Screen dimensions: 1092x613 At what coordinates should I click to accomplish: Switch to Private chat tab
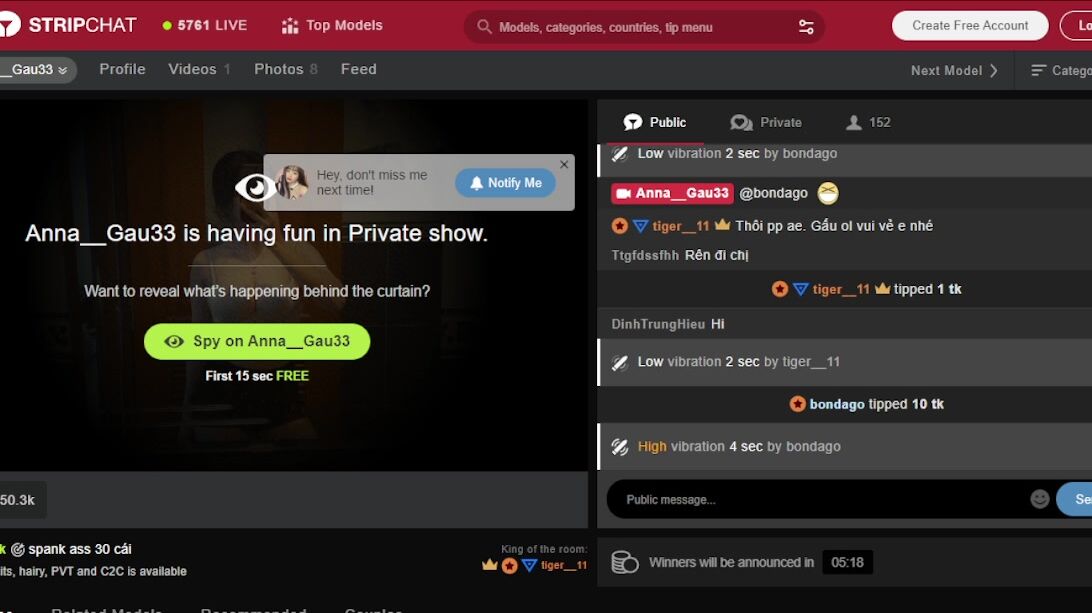point(766,123)
